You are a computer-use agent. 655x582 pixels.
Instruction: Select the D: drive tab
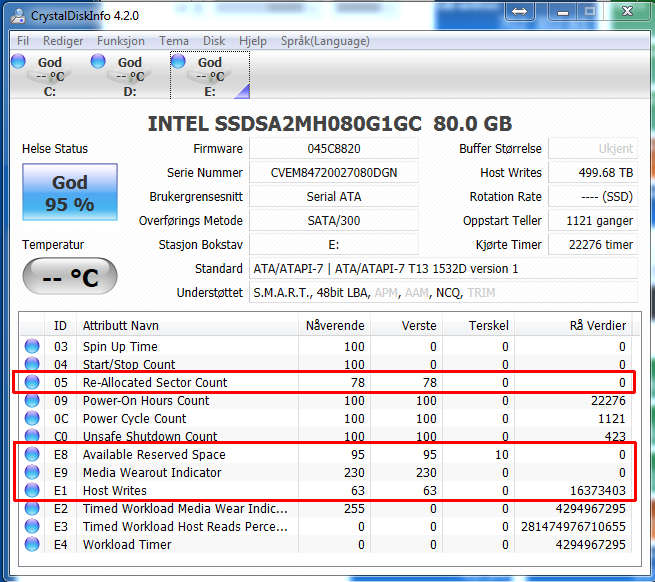click(x=130, y=75)
